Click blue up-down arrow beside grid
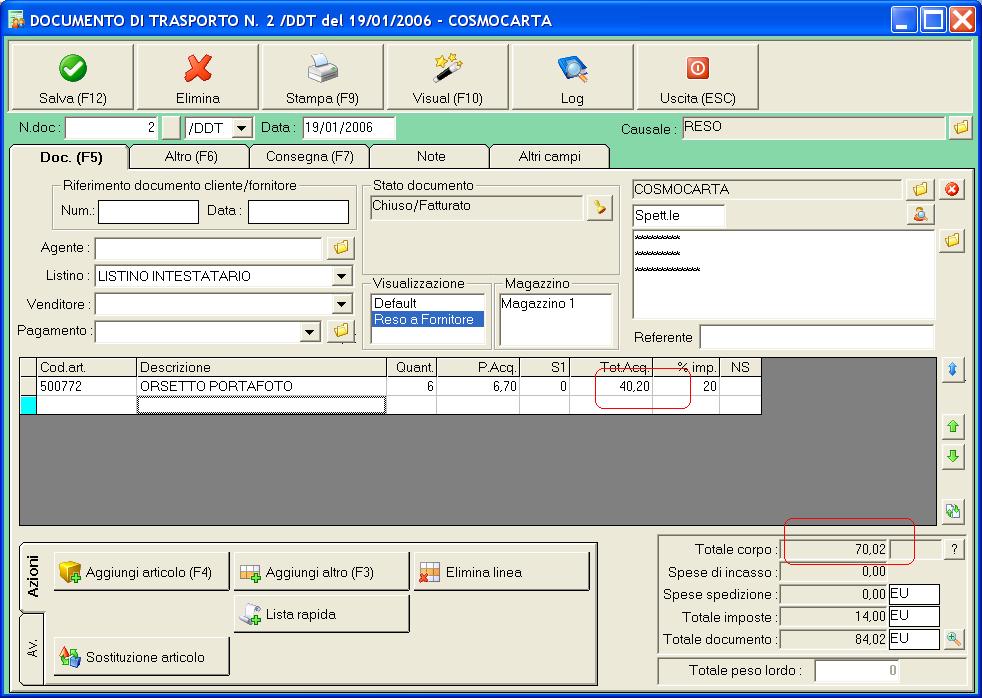The image size is (982, 698). coord(953,369)
